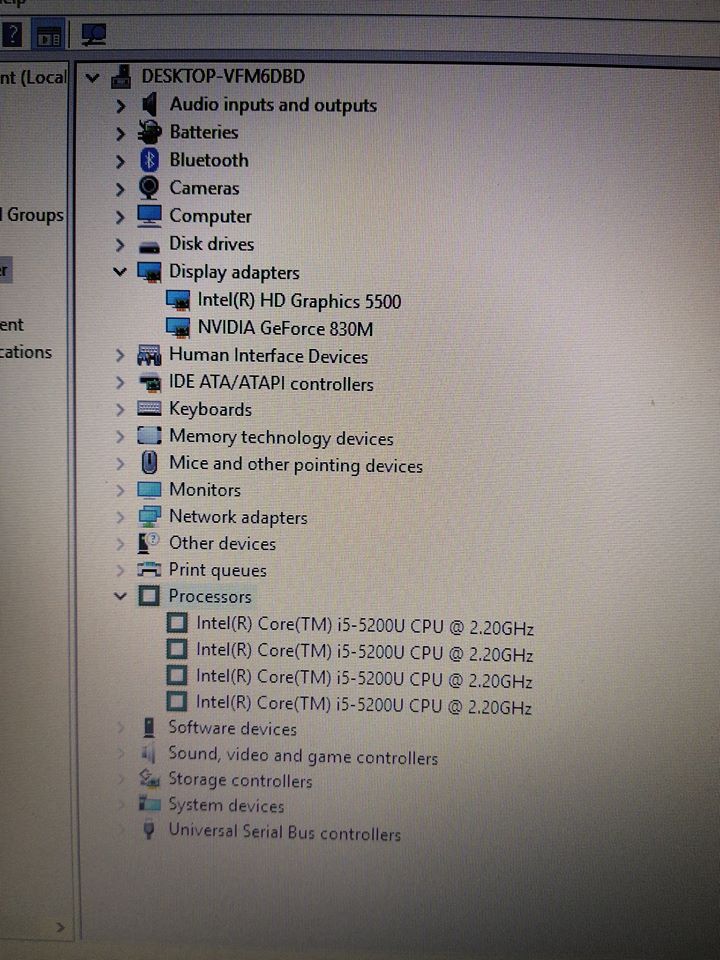Expand the Human Interface Devices node
This screenshot has width=720, height=960.
[120, 356]
